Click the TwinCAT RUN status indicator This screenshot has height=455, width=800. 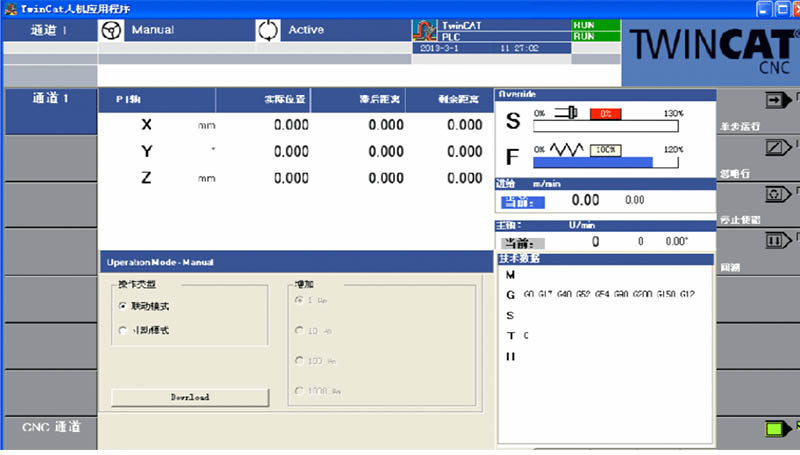pos(595,25)
